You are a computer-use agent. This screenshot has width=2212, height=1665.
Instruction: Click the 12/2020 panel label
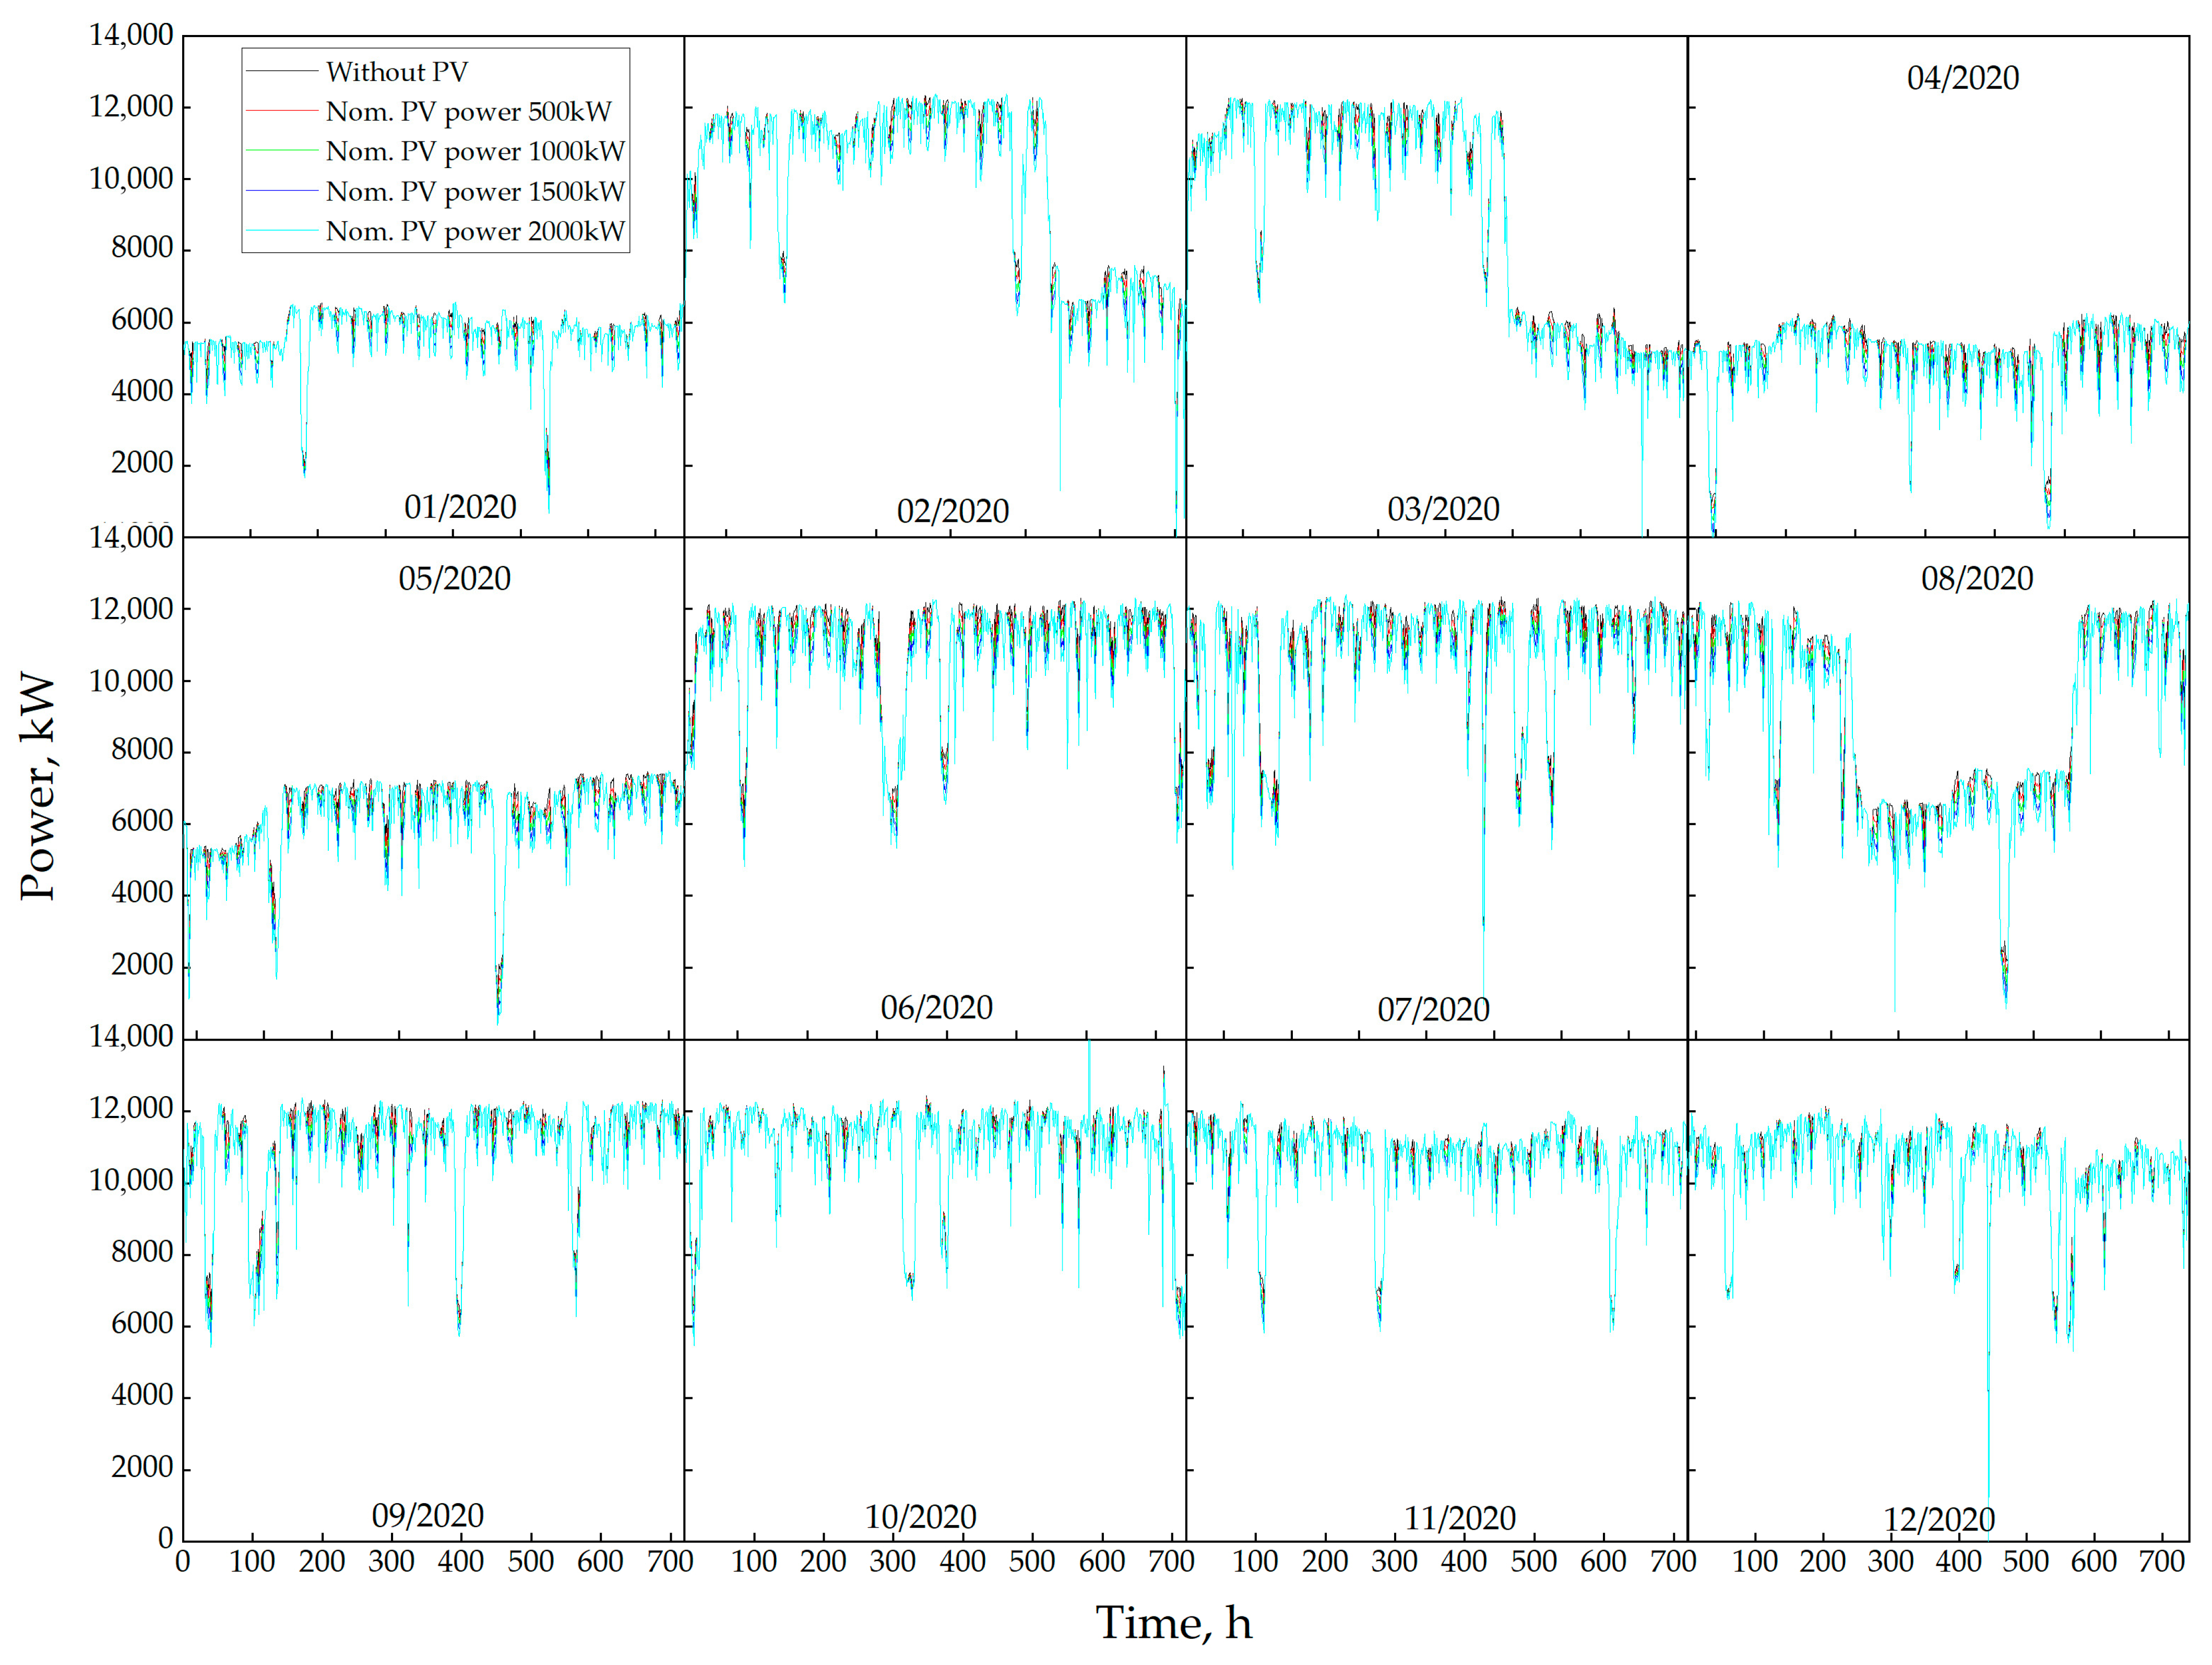[1939, 1520]
